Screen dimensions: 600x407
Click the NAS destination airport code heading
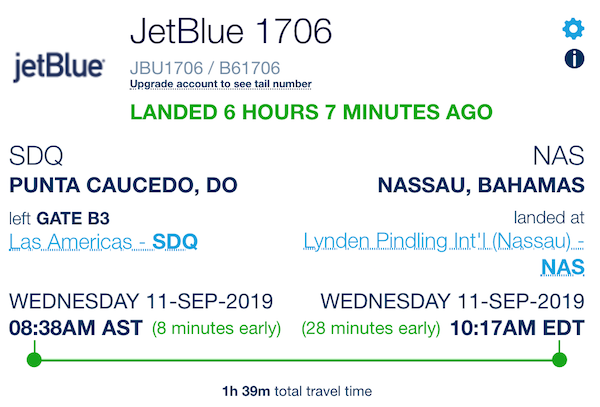coord(559,156)
